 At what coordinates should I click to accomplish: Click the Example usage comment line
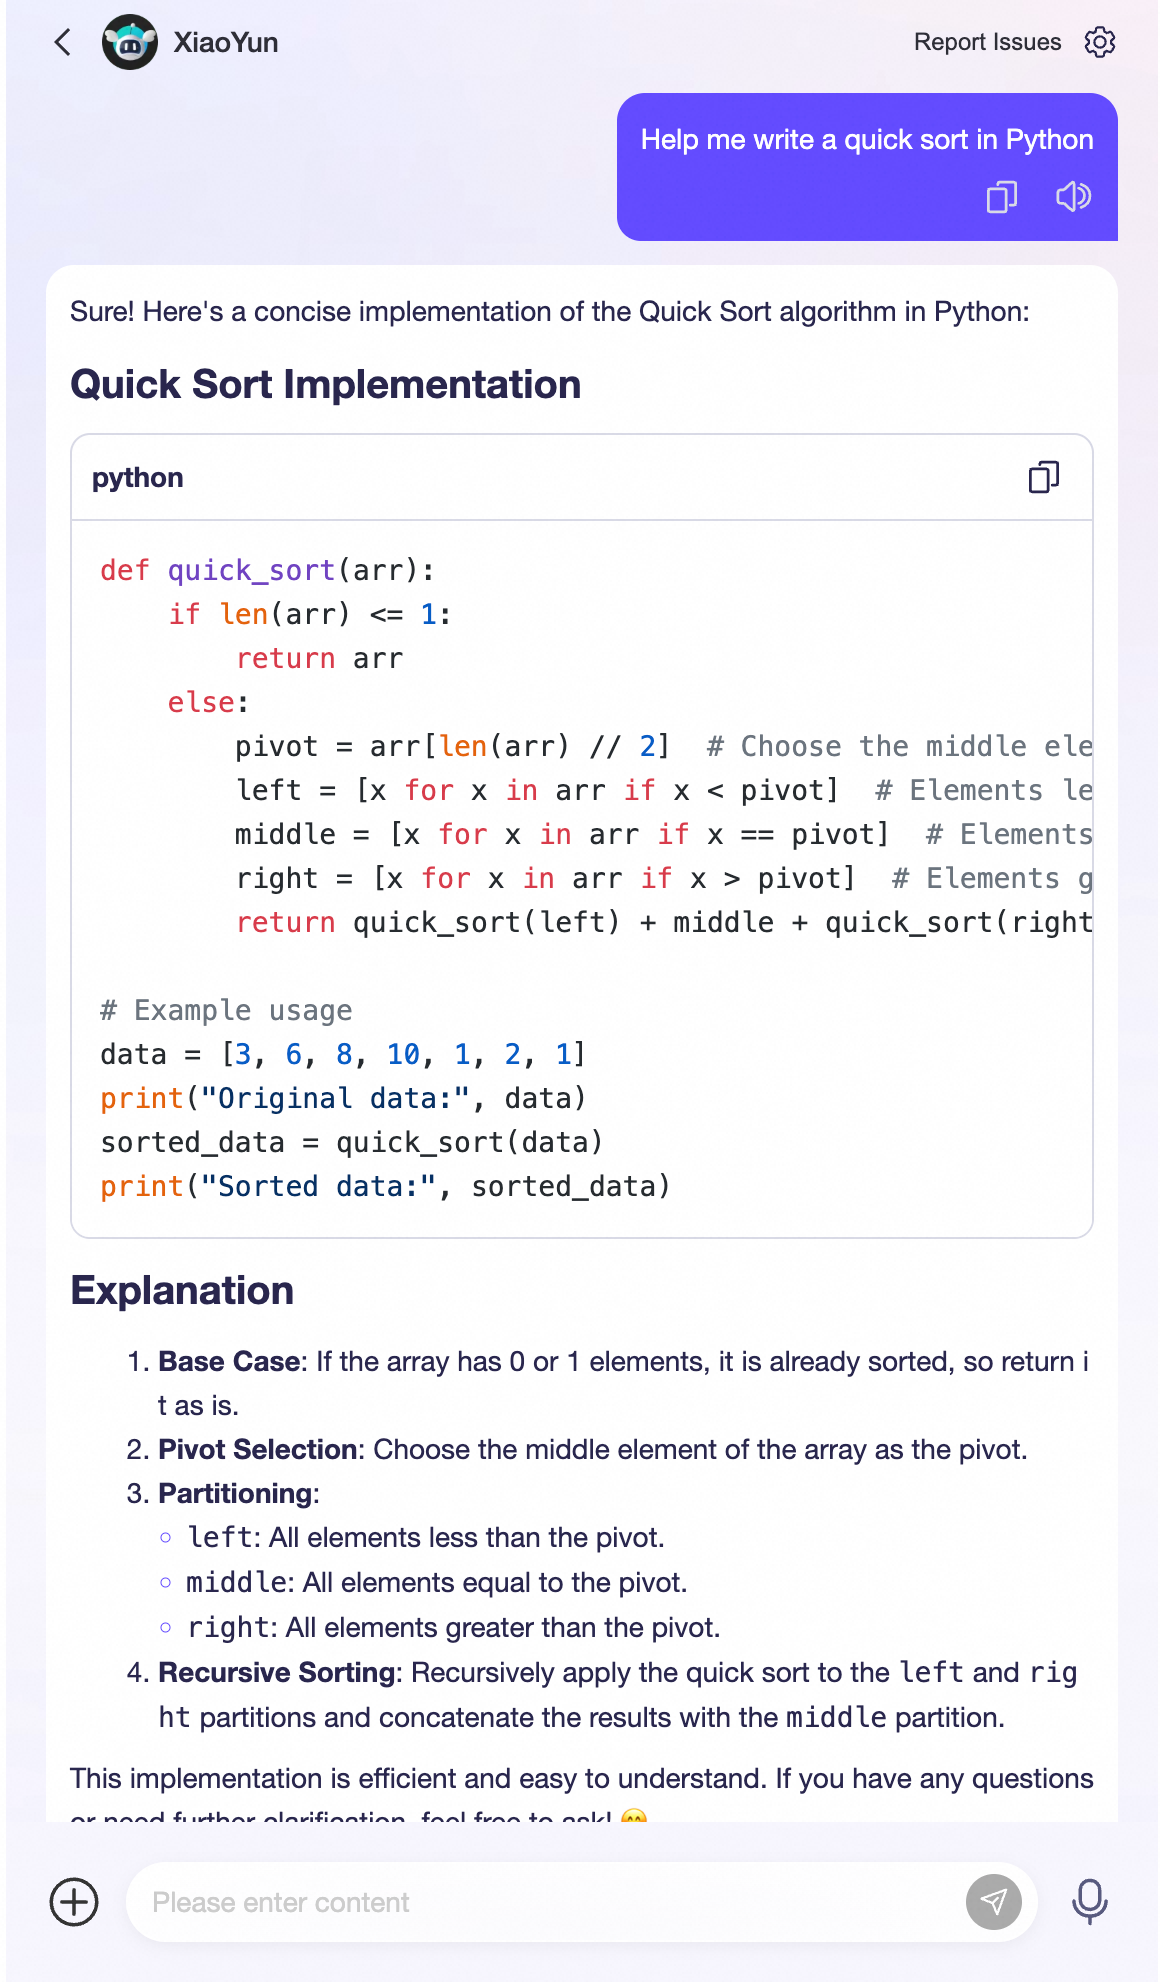click(x=226, y=1010)
